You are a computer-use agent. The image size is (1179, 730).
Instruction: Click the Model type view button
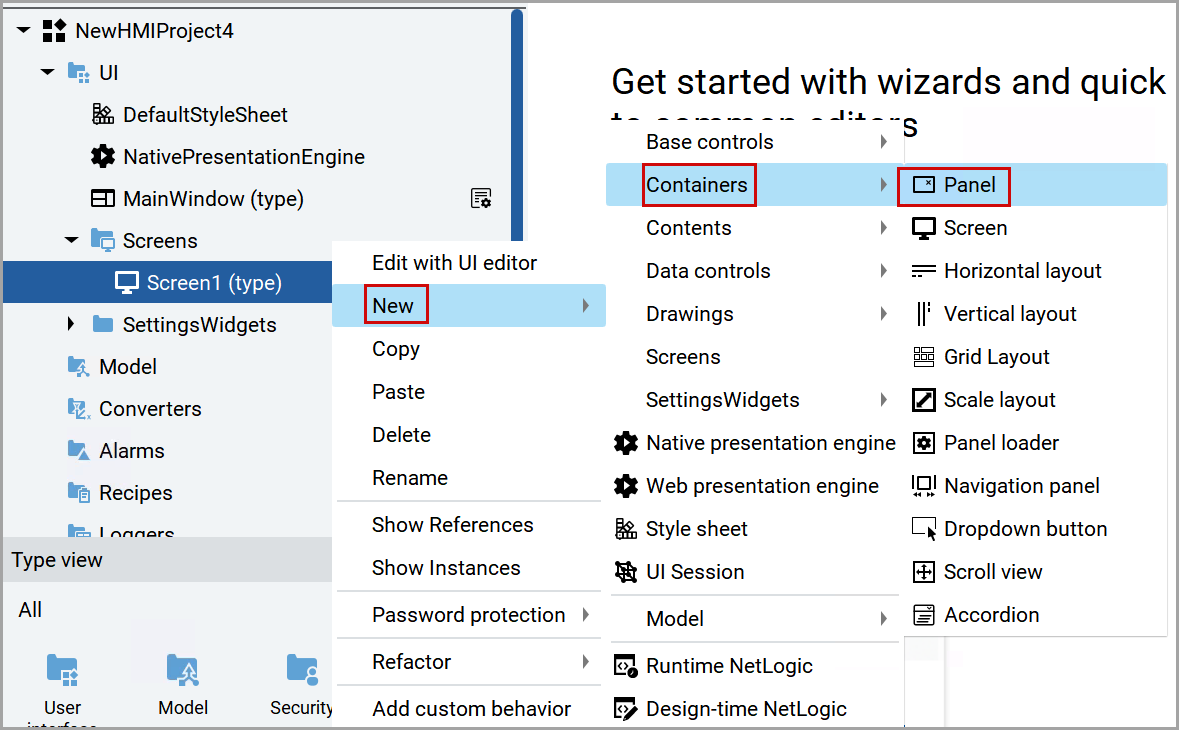point(183,682)
